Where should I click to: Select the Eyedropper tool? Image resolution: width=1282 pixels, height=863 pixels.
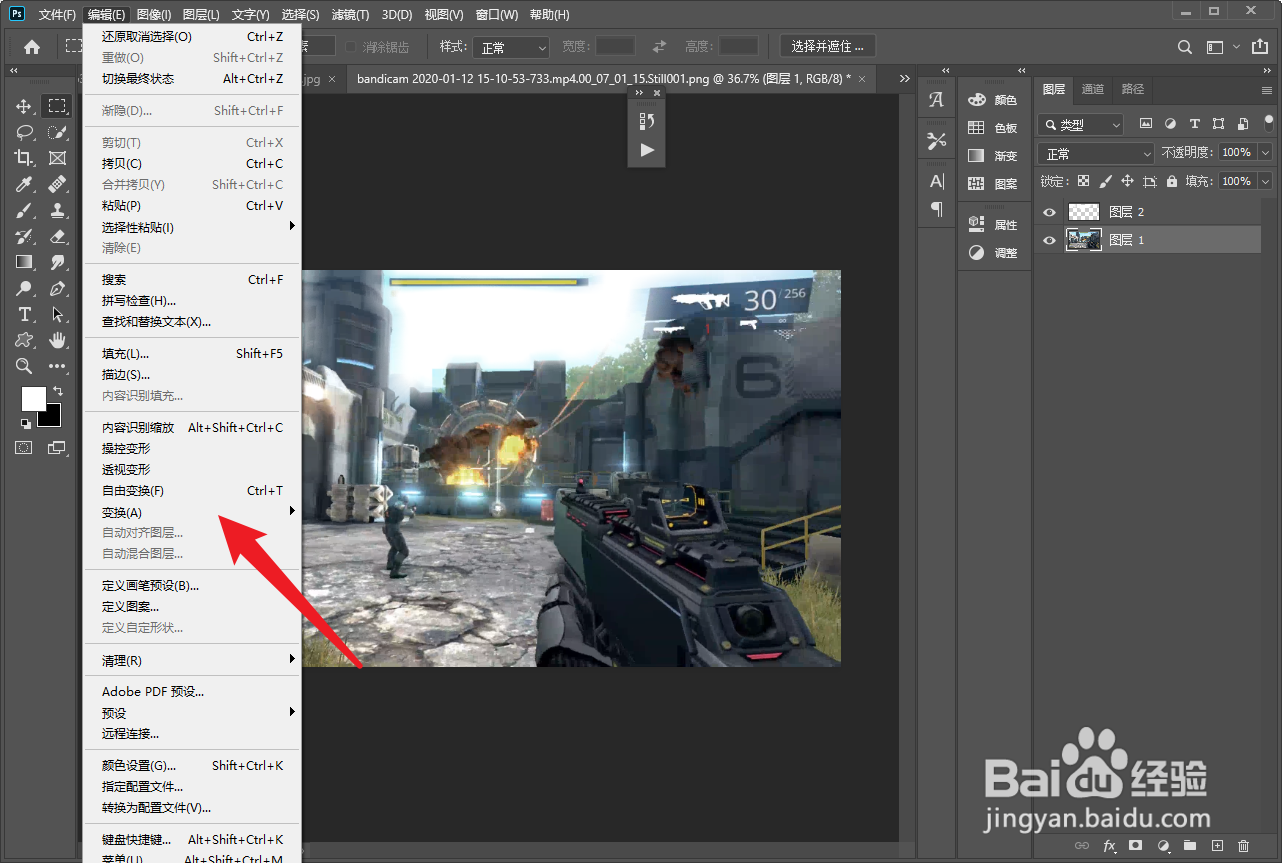[x=24, y=184]
